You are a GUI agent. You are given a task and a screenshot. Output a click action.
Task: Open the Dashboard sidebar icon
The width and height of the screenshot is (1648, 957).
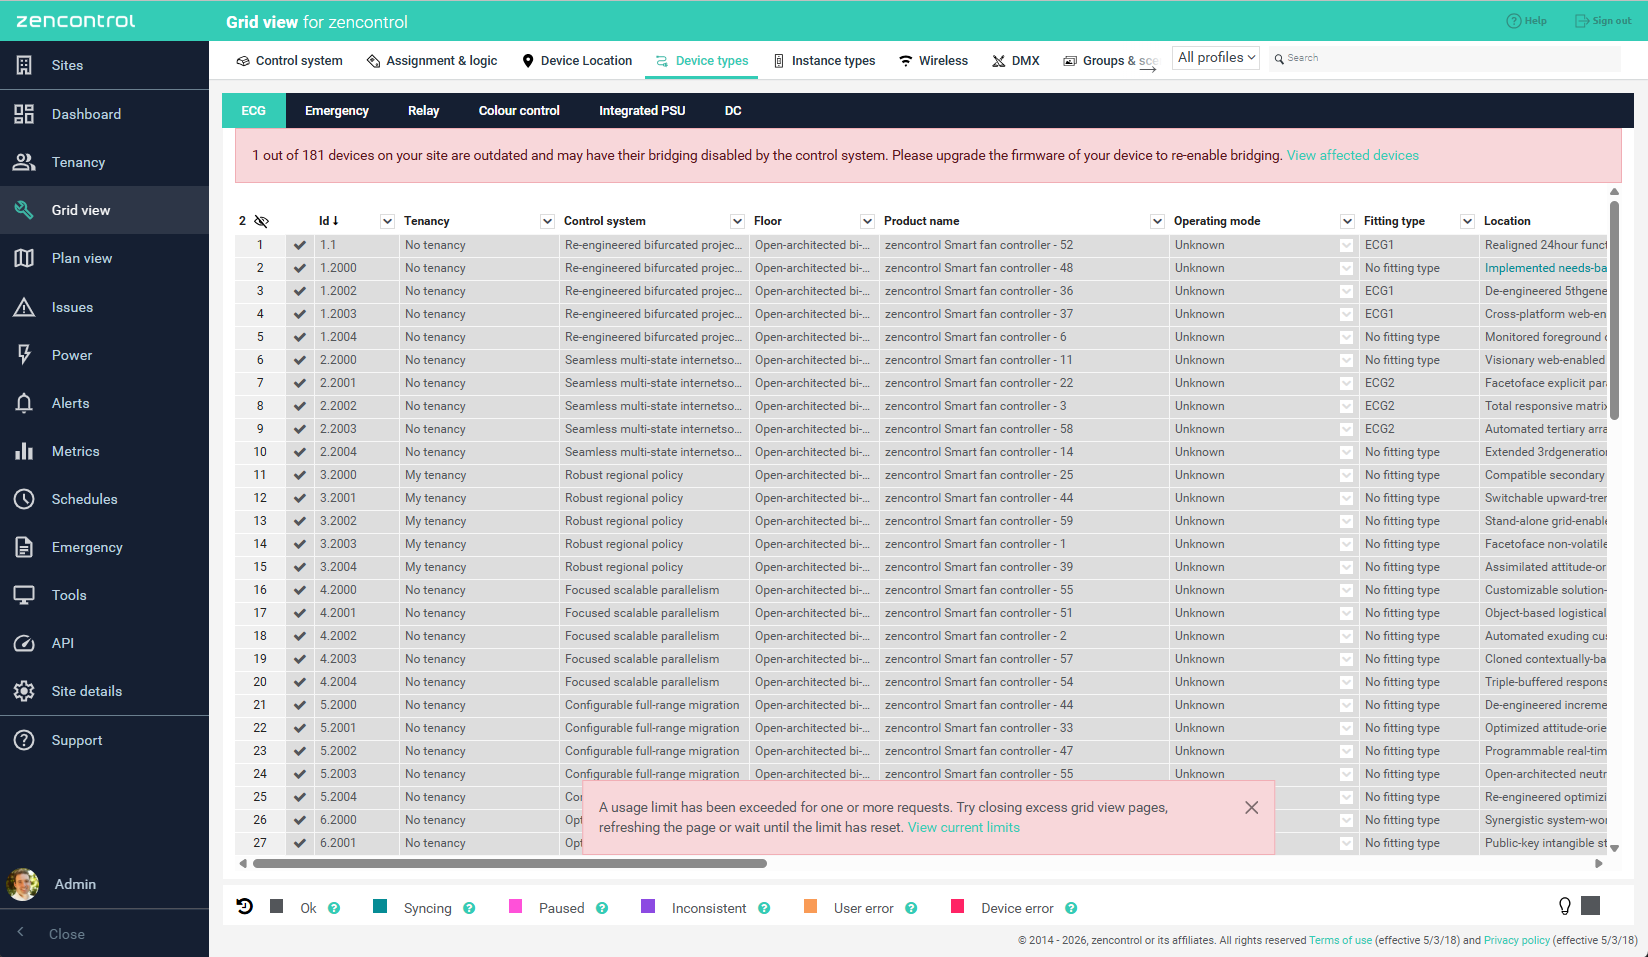coord(24,114)
